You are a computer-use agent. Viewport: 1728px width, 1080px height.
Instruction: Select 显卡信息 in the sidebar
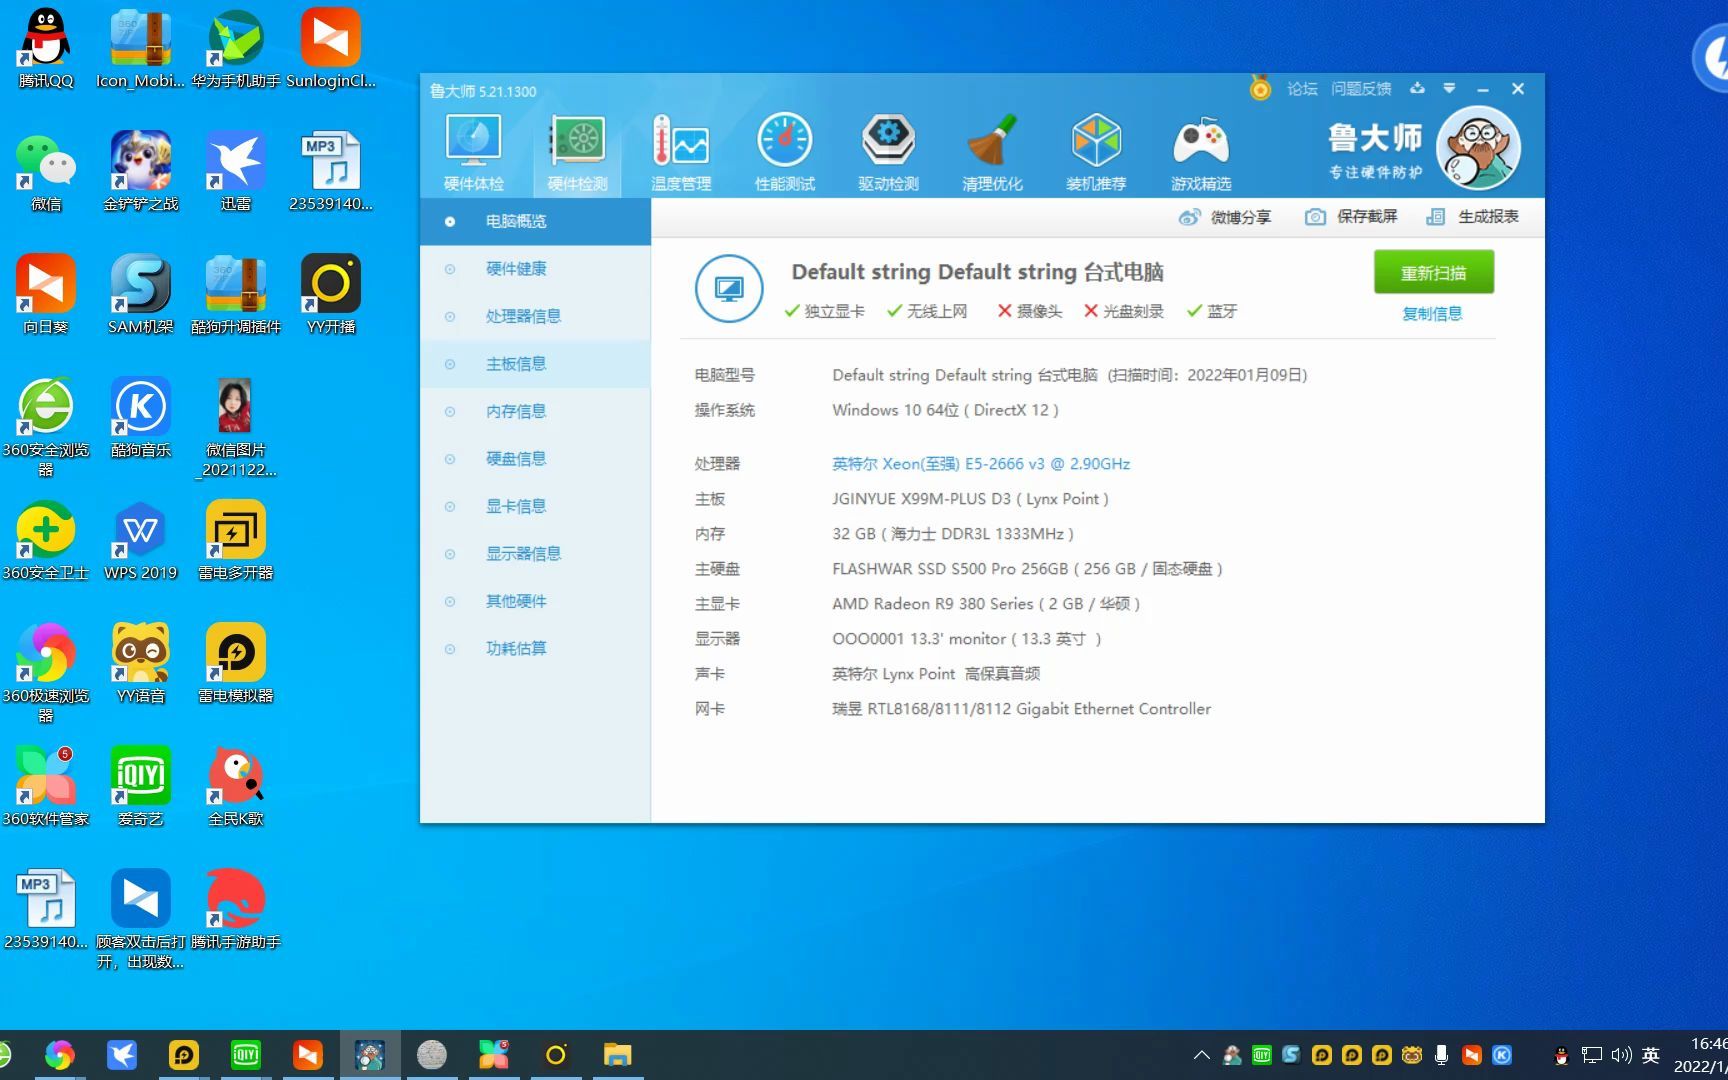tap(536, 506)
